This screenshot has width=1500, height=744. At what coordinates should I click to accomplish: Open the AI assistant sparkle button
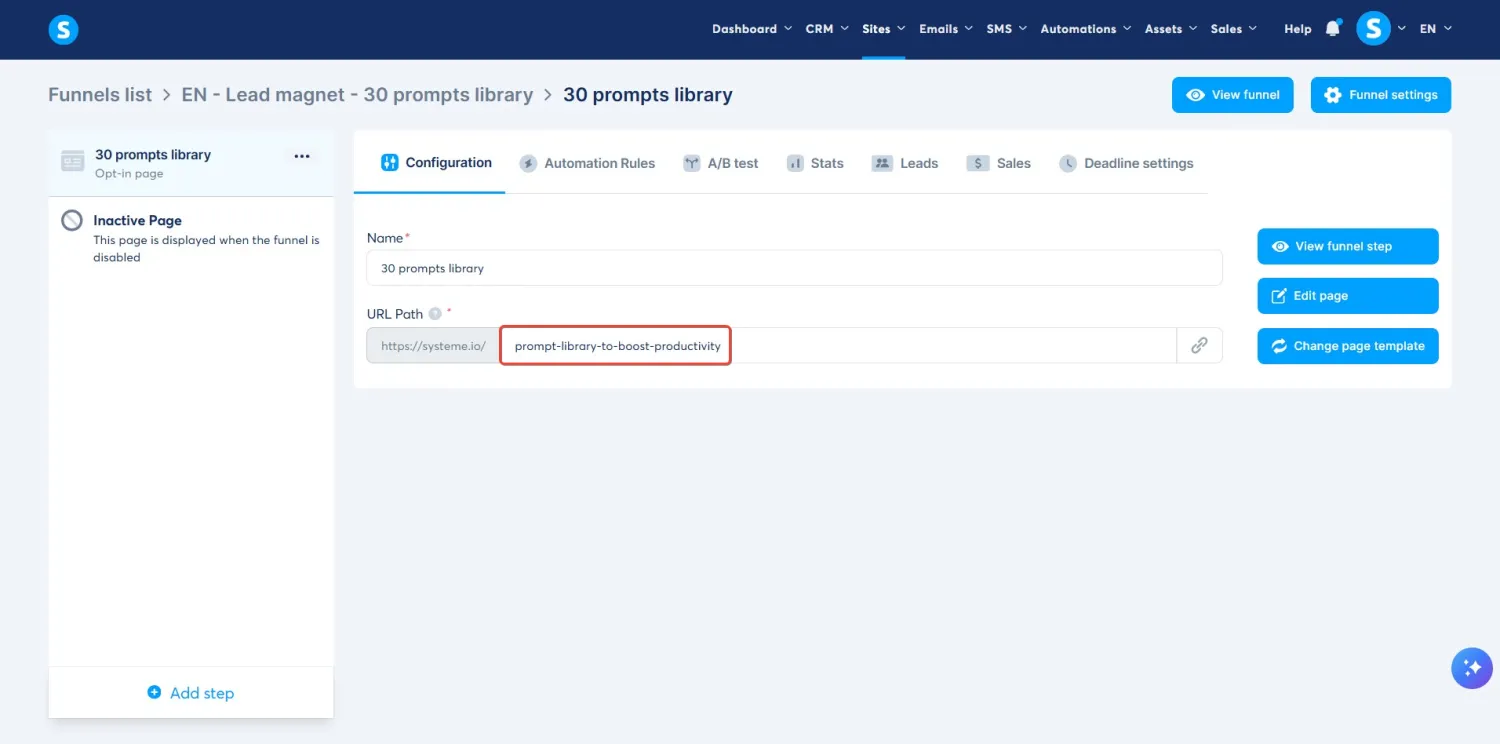pos(1471,668)
